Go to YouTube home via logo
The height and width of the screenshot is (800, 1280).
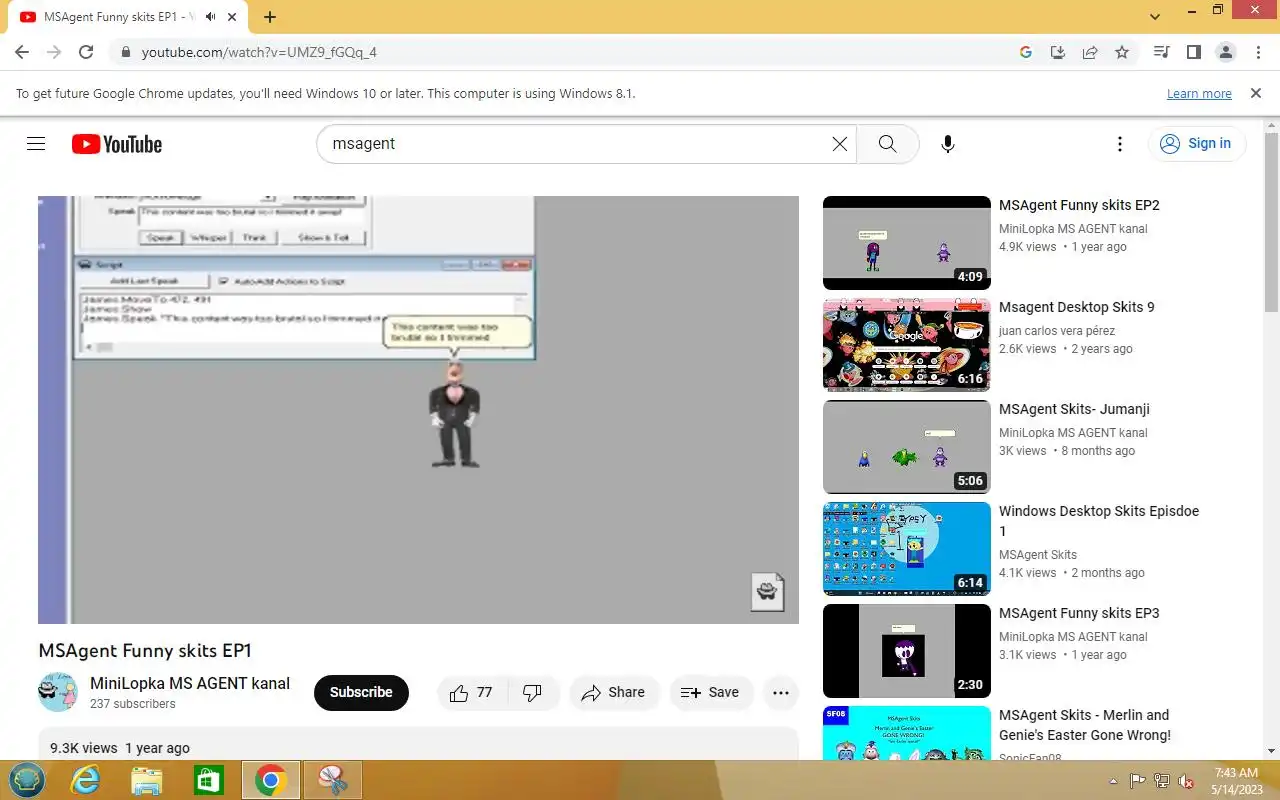click(x=117, y=144)
